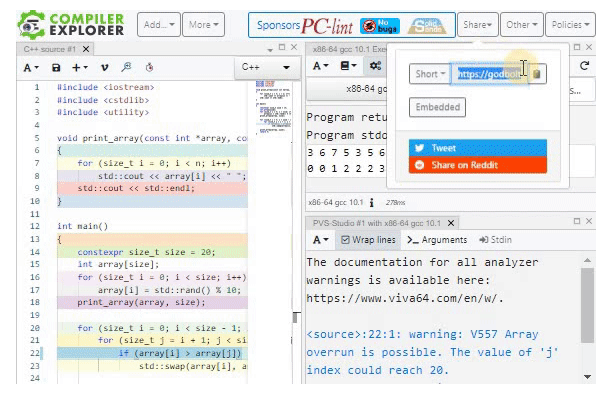
Task: Maximize the source editor pane
Action: pos(282,47)
